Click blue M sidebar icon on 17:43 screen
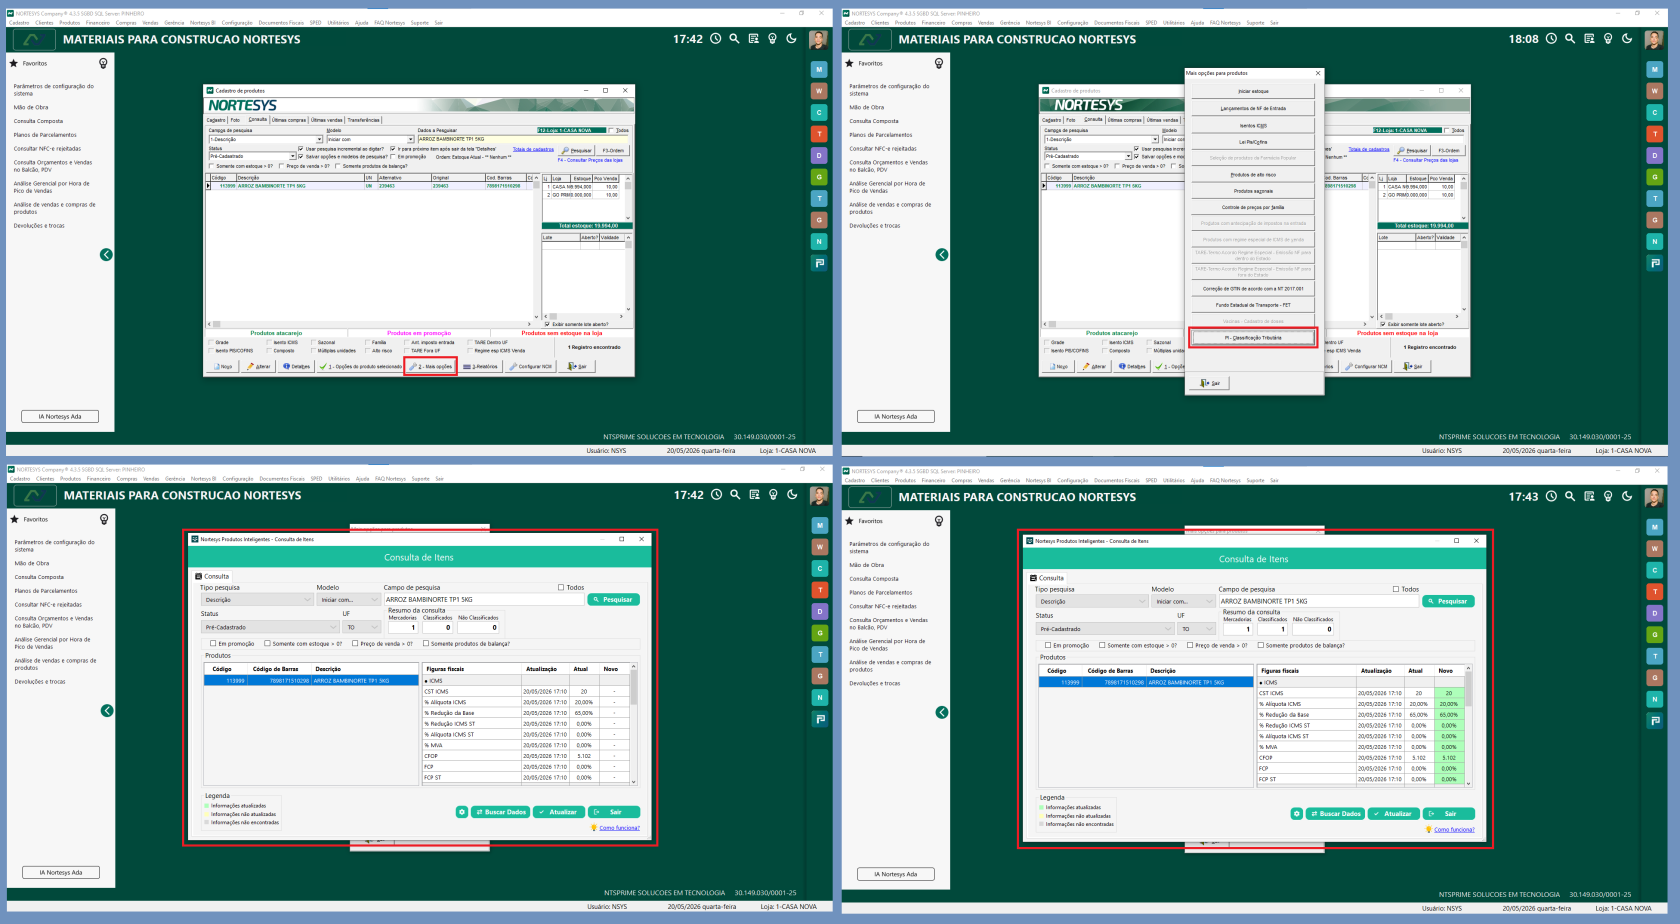Screen dimensions: 1680x924 click(1655, 527)
